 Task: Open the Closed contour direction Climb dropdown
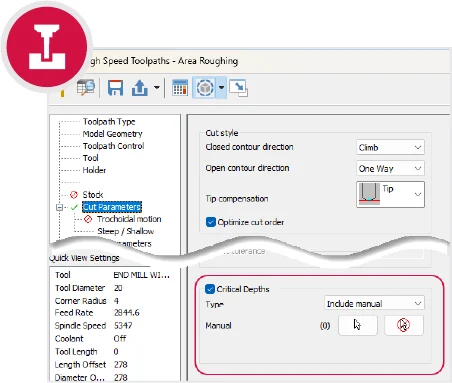point(390,147)
